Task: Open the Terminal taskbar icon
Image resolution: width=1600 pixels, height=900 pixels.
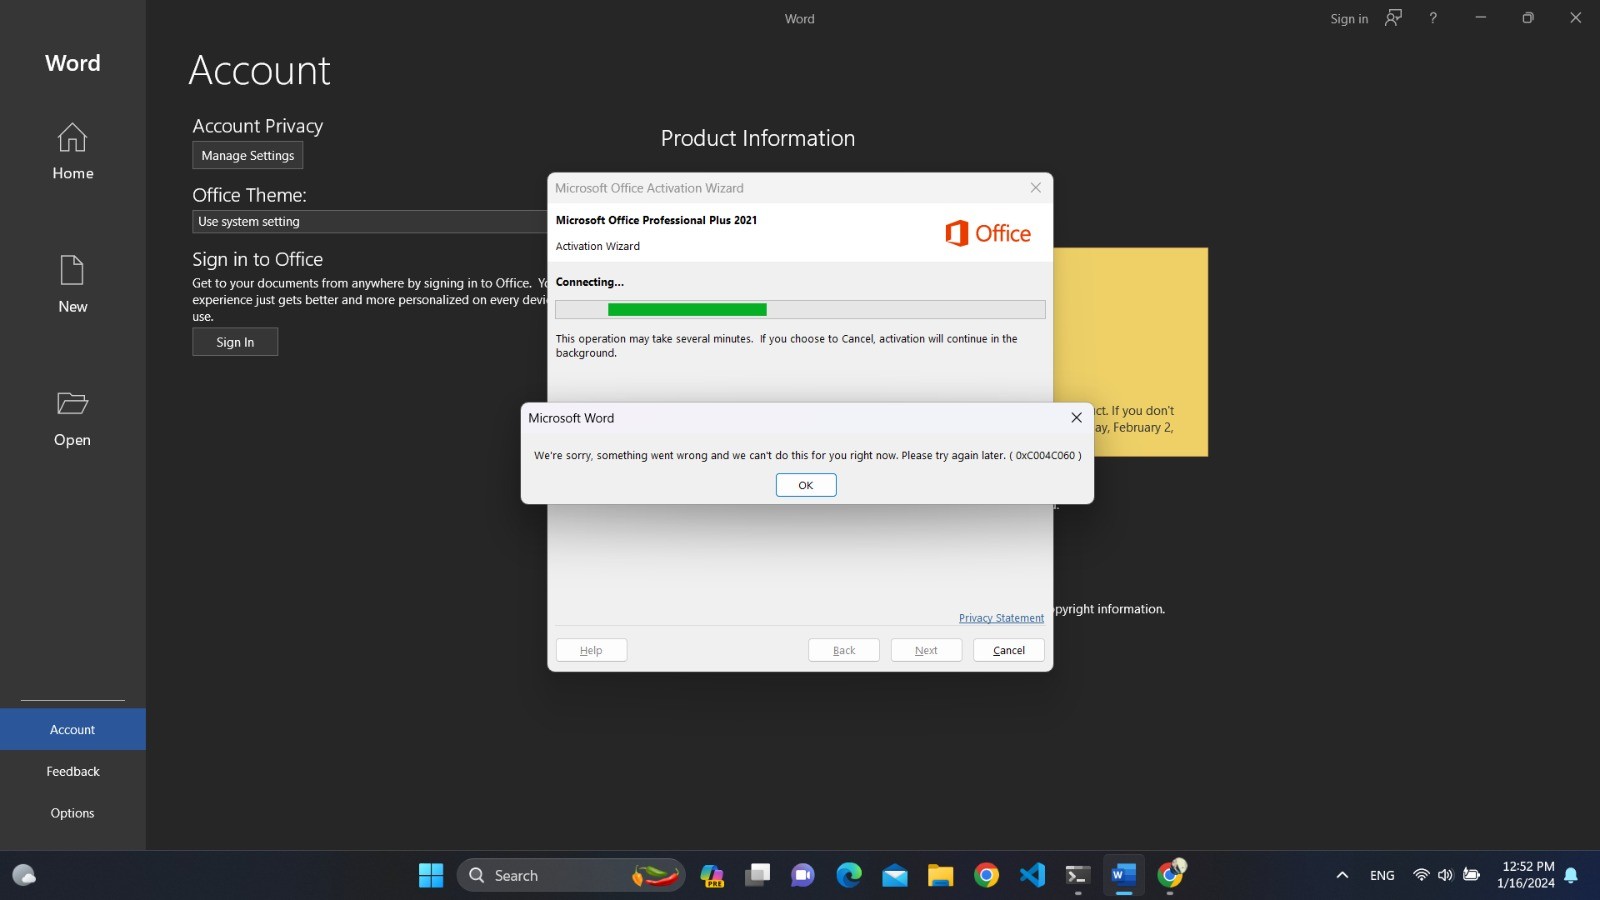Action: point(1077,875)
